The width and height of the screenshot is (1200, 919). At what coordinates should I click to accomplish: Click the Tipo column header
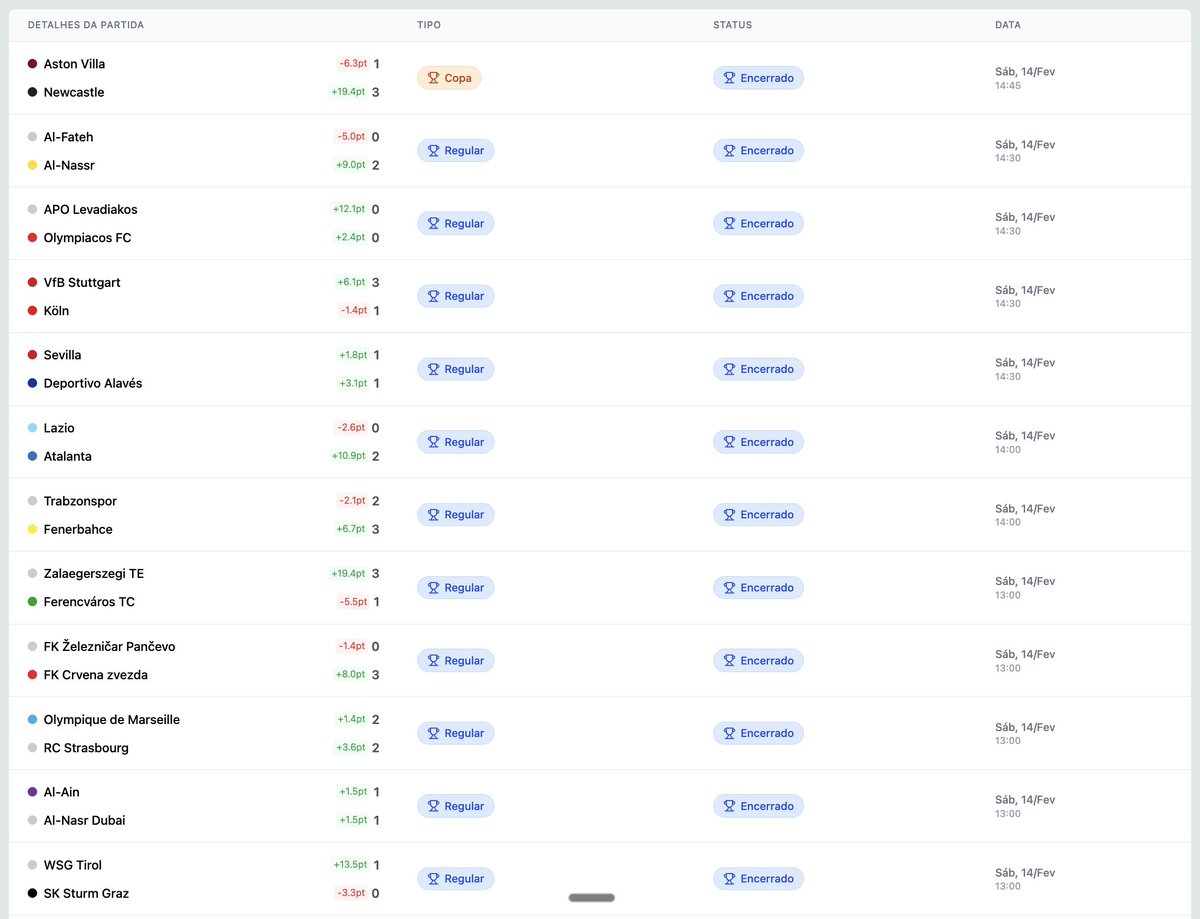pyautogui.click(x=429, y=25)
